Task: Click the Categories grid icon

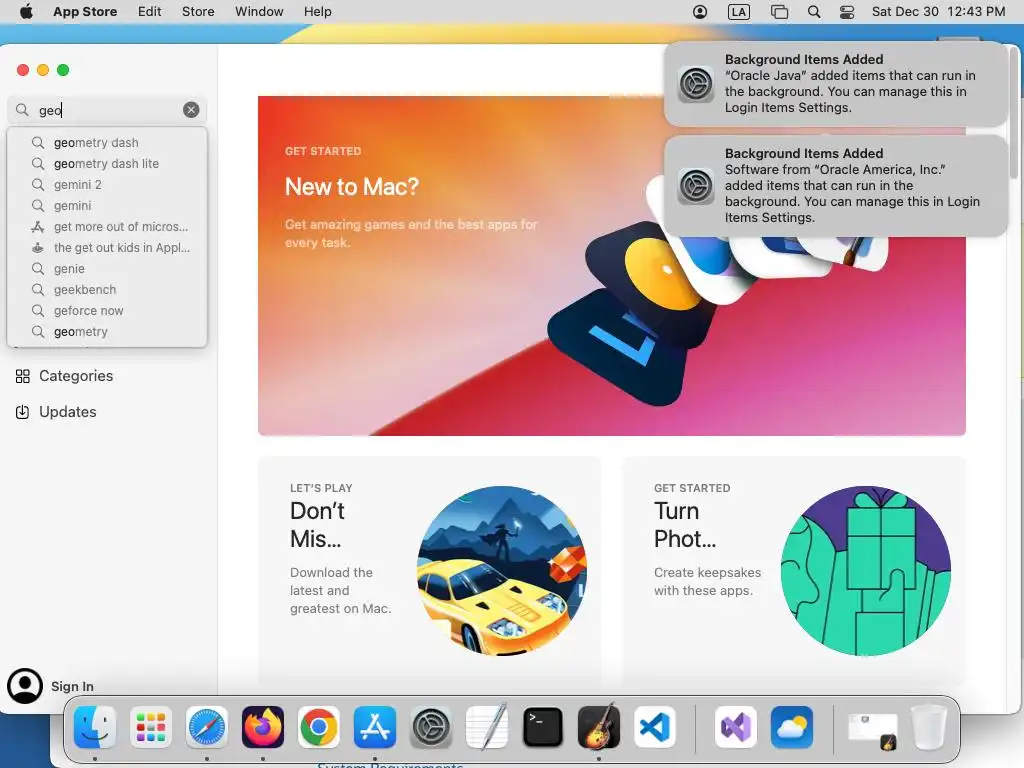Action: tap(22, 376)
